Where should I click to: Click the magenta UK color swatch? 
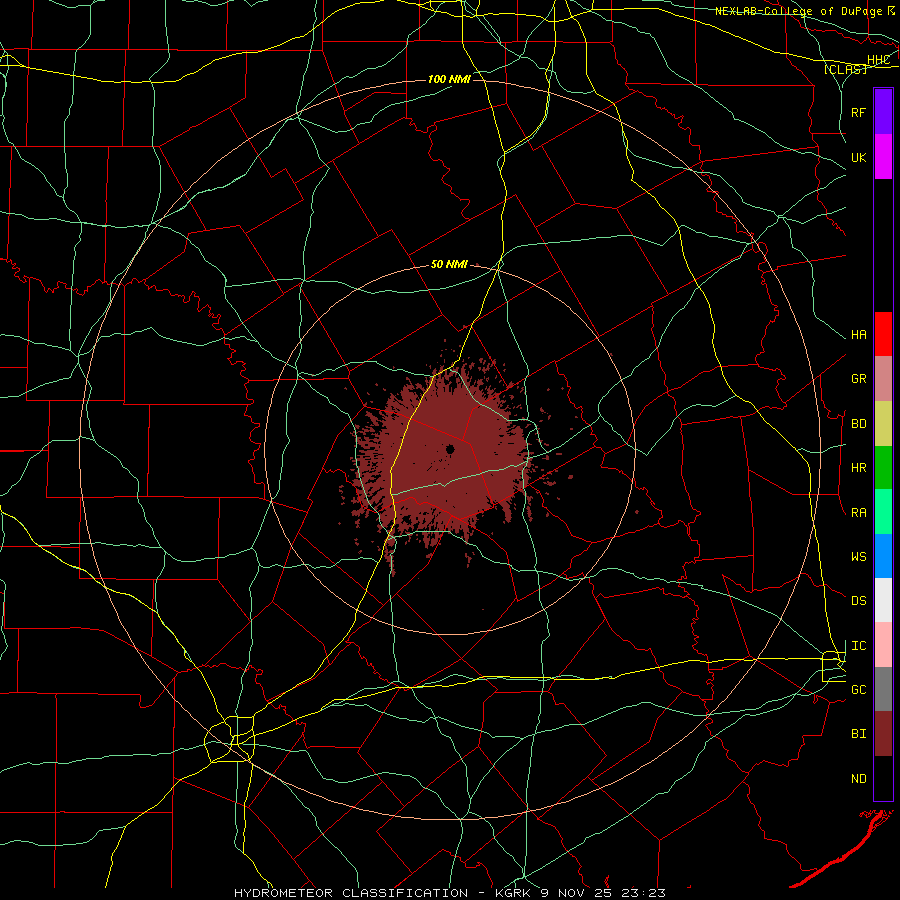883,157
